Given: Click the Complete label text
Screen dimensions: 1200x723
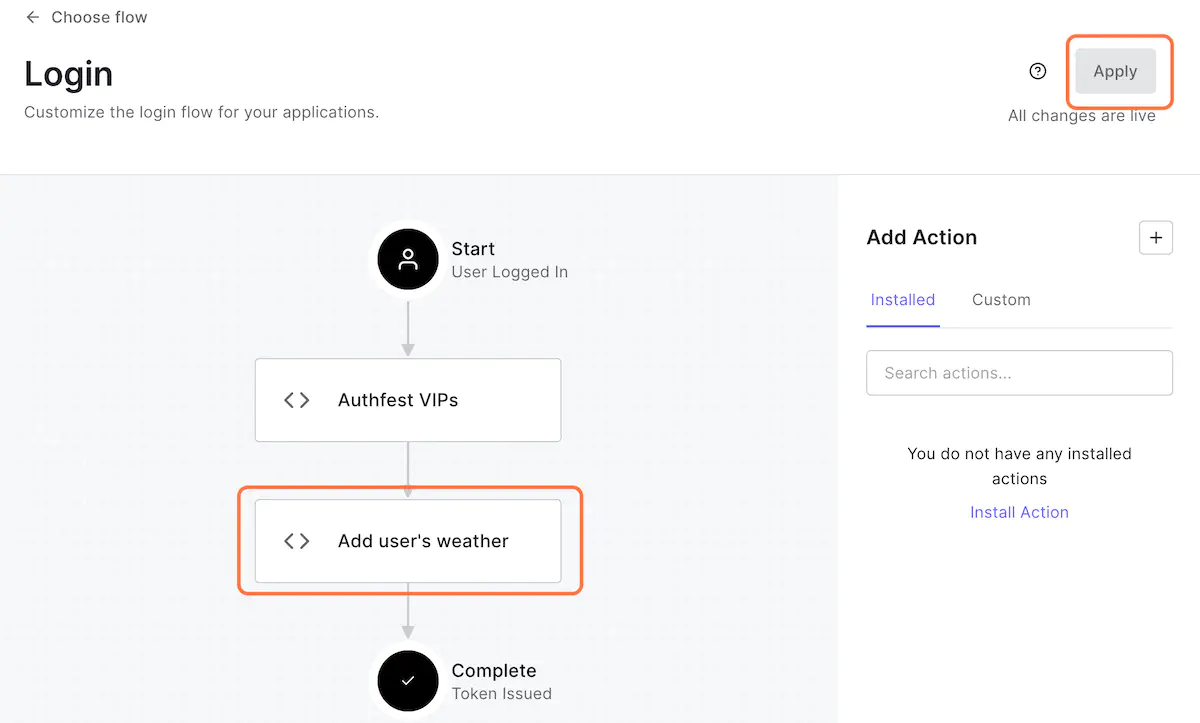Looking at the screenshot, I should (x=494, y=671).
